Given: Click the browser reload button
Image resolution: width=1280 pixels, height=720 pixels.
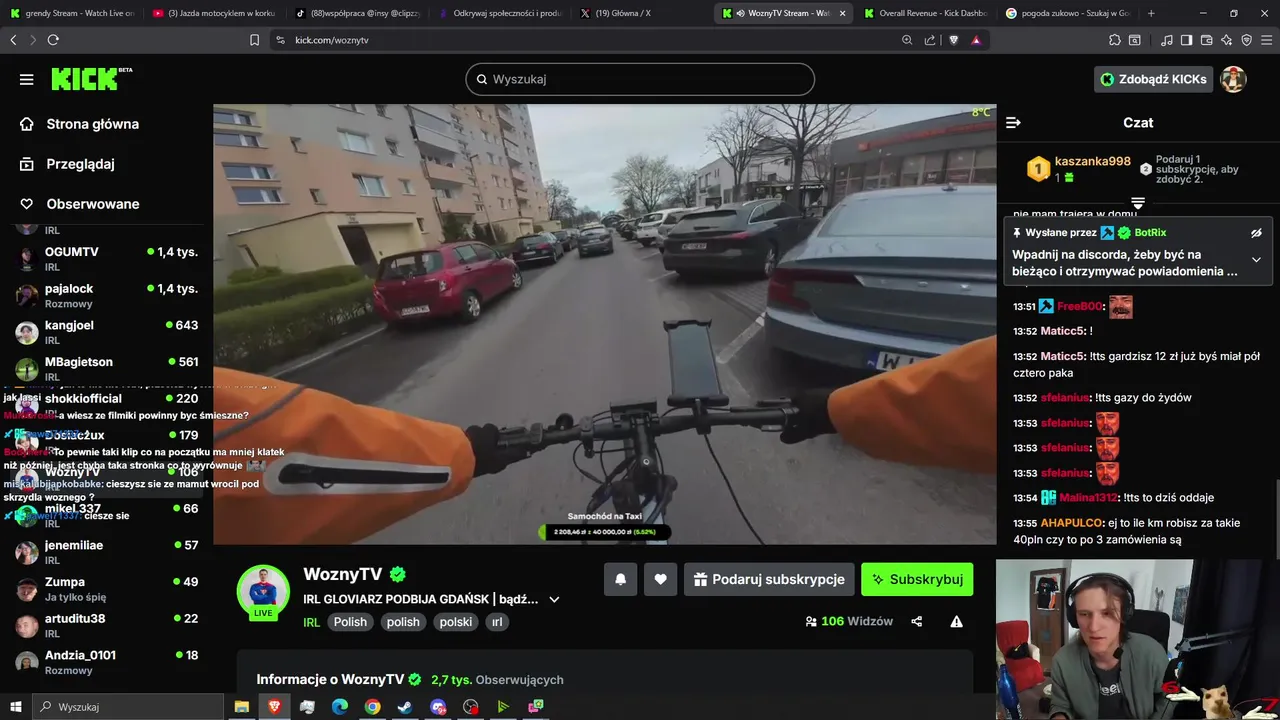Looking at the screenshot, I should (53, 40).
